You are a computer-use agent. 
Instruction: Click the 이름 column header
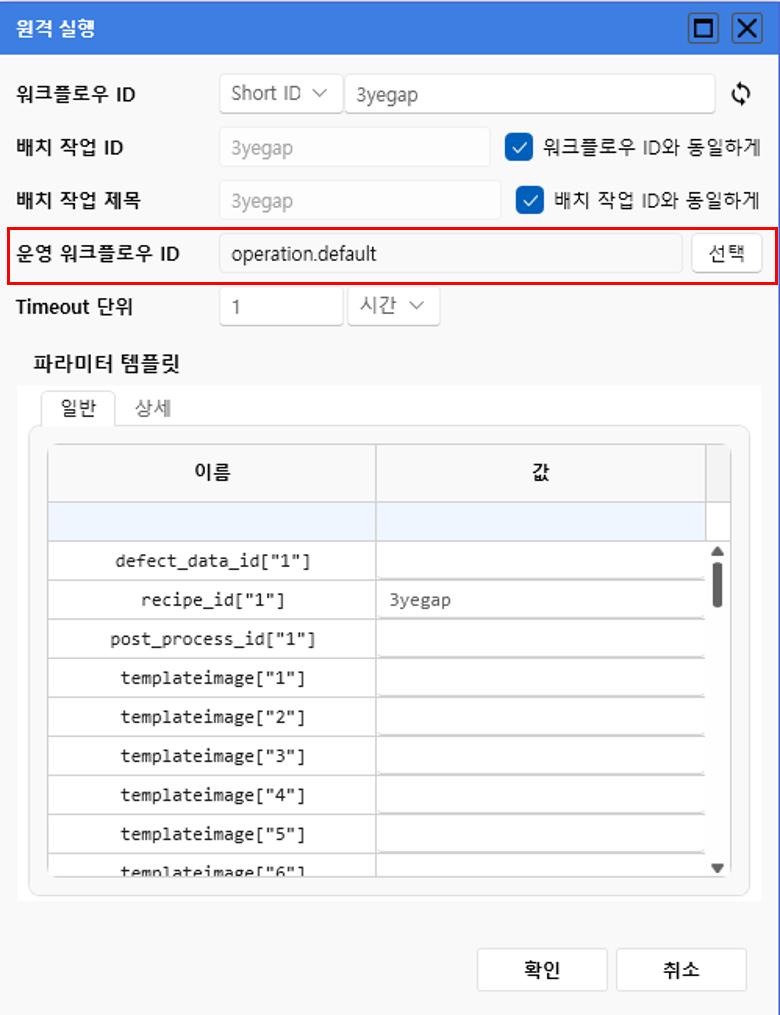(212, 472)
